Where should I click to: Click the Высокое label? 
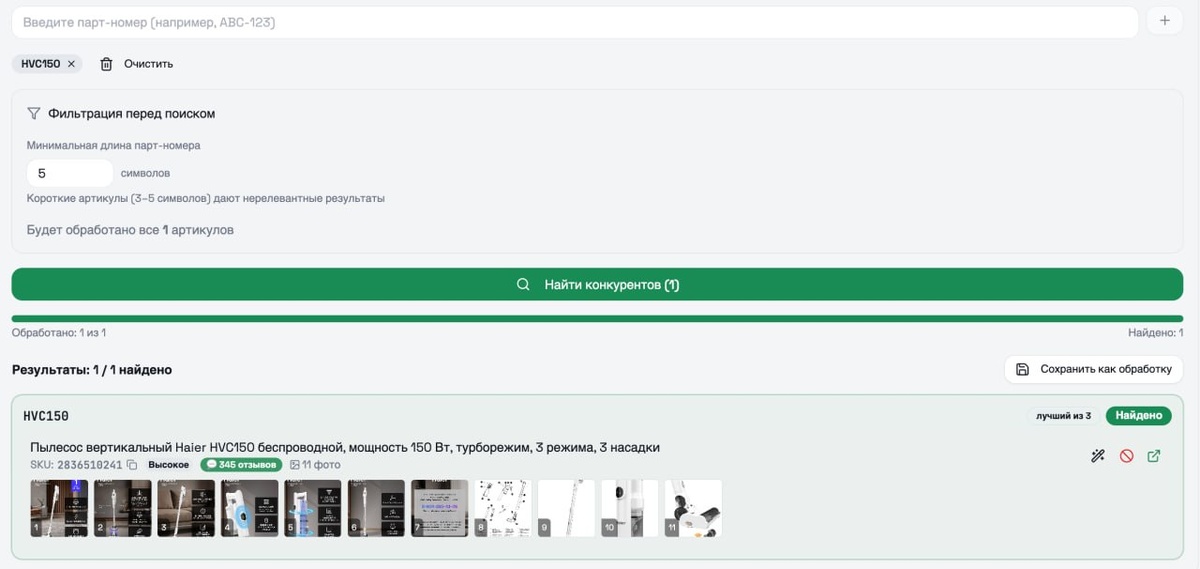tap(169, 465)
